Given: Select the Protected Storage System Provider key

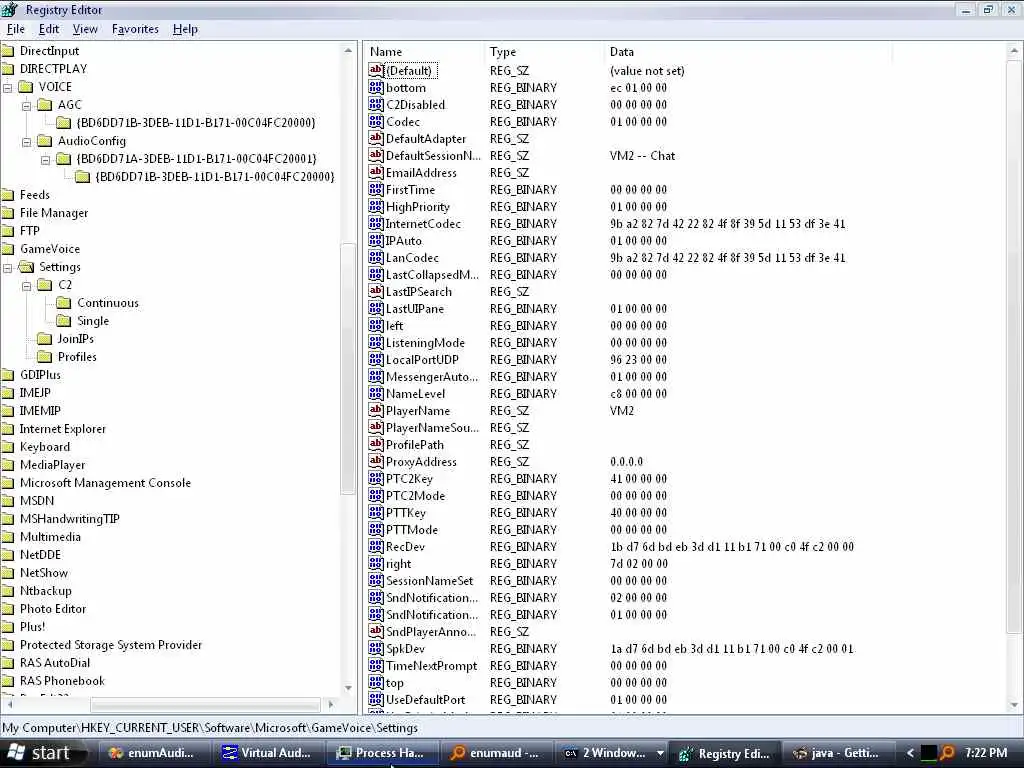Looking at the screenshot, I should tap(111, 645).
